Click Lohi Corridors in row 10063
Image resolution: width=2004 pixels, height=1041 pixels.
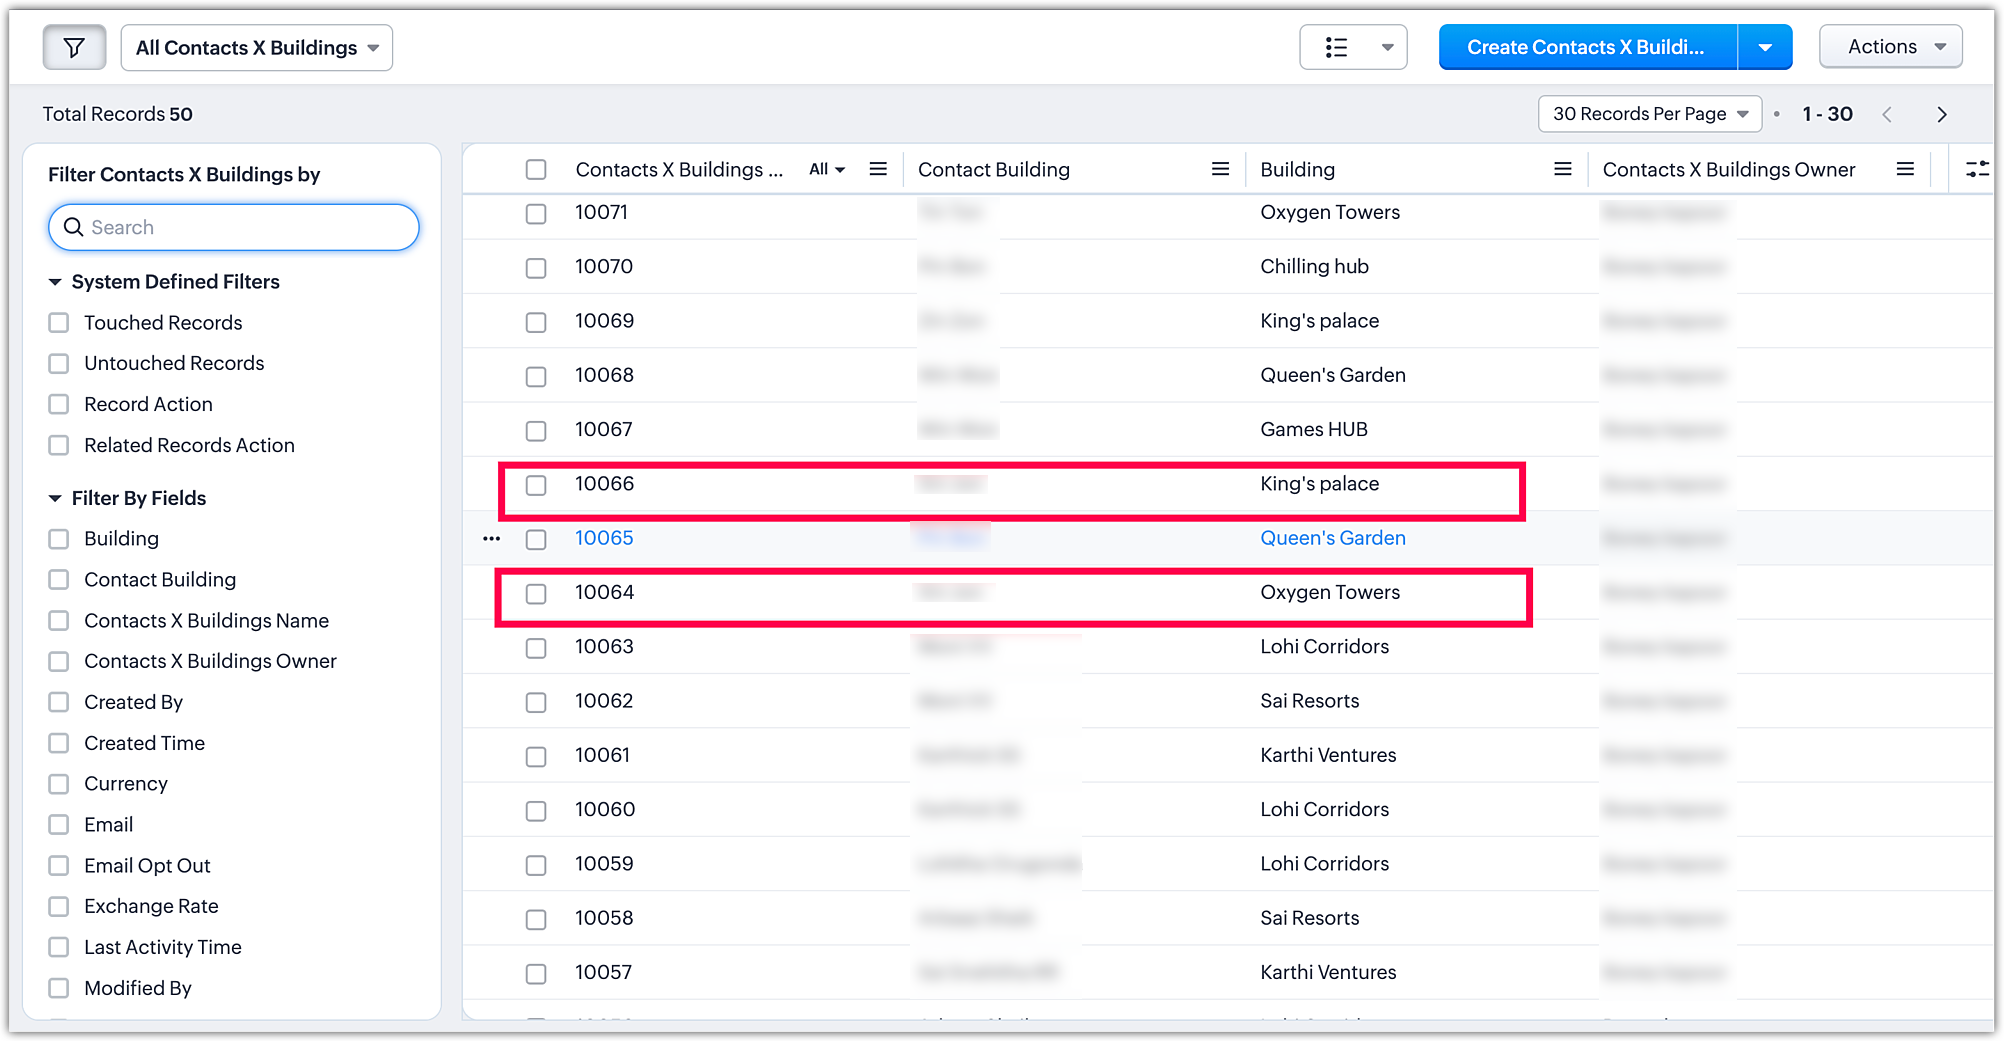click(1324, 646)
